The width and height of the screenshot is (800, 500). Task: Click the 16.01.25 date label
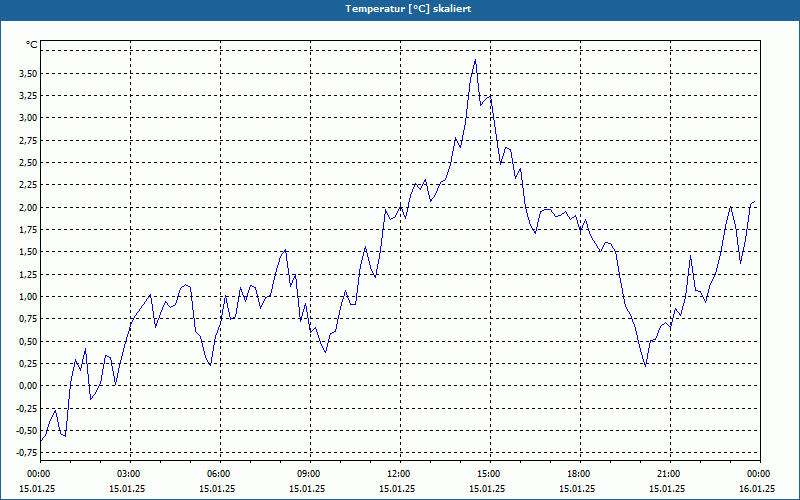point(757,489)
